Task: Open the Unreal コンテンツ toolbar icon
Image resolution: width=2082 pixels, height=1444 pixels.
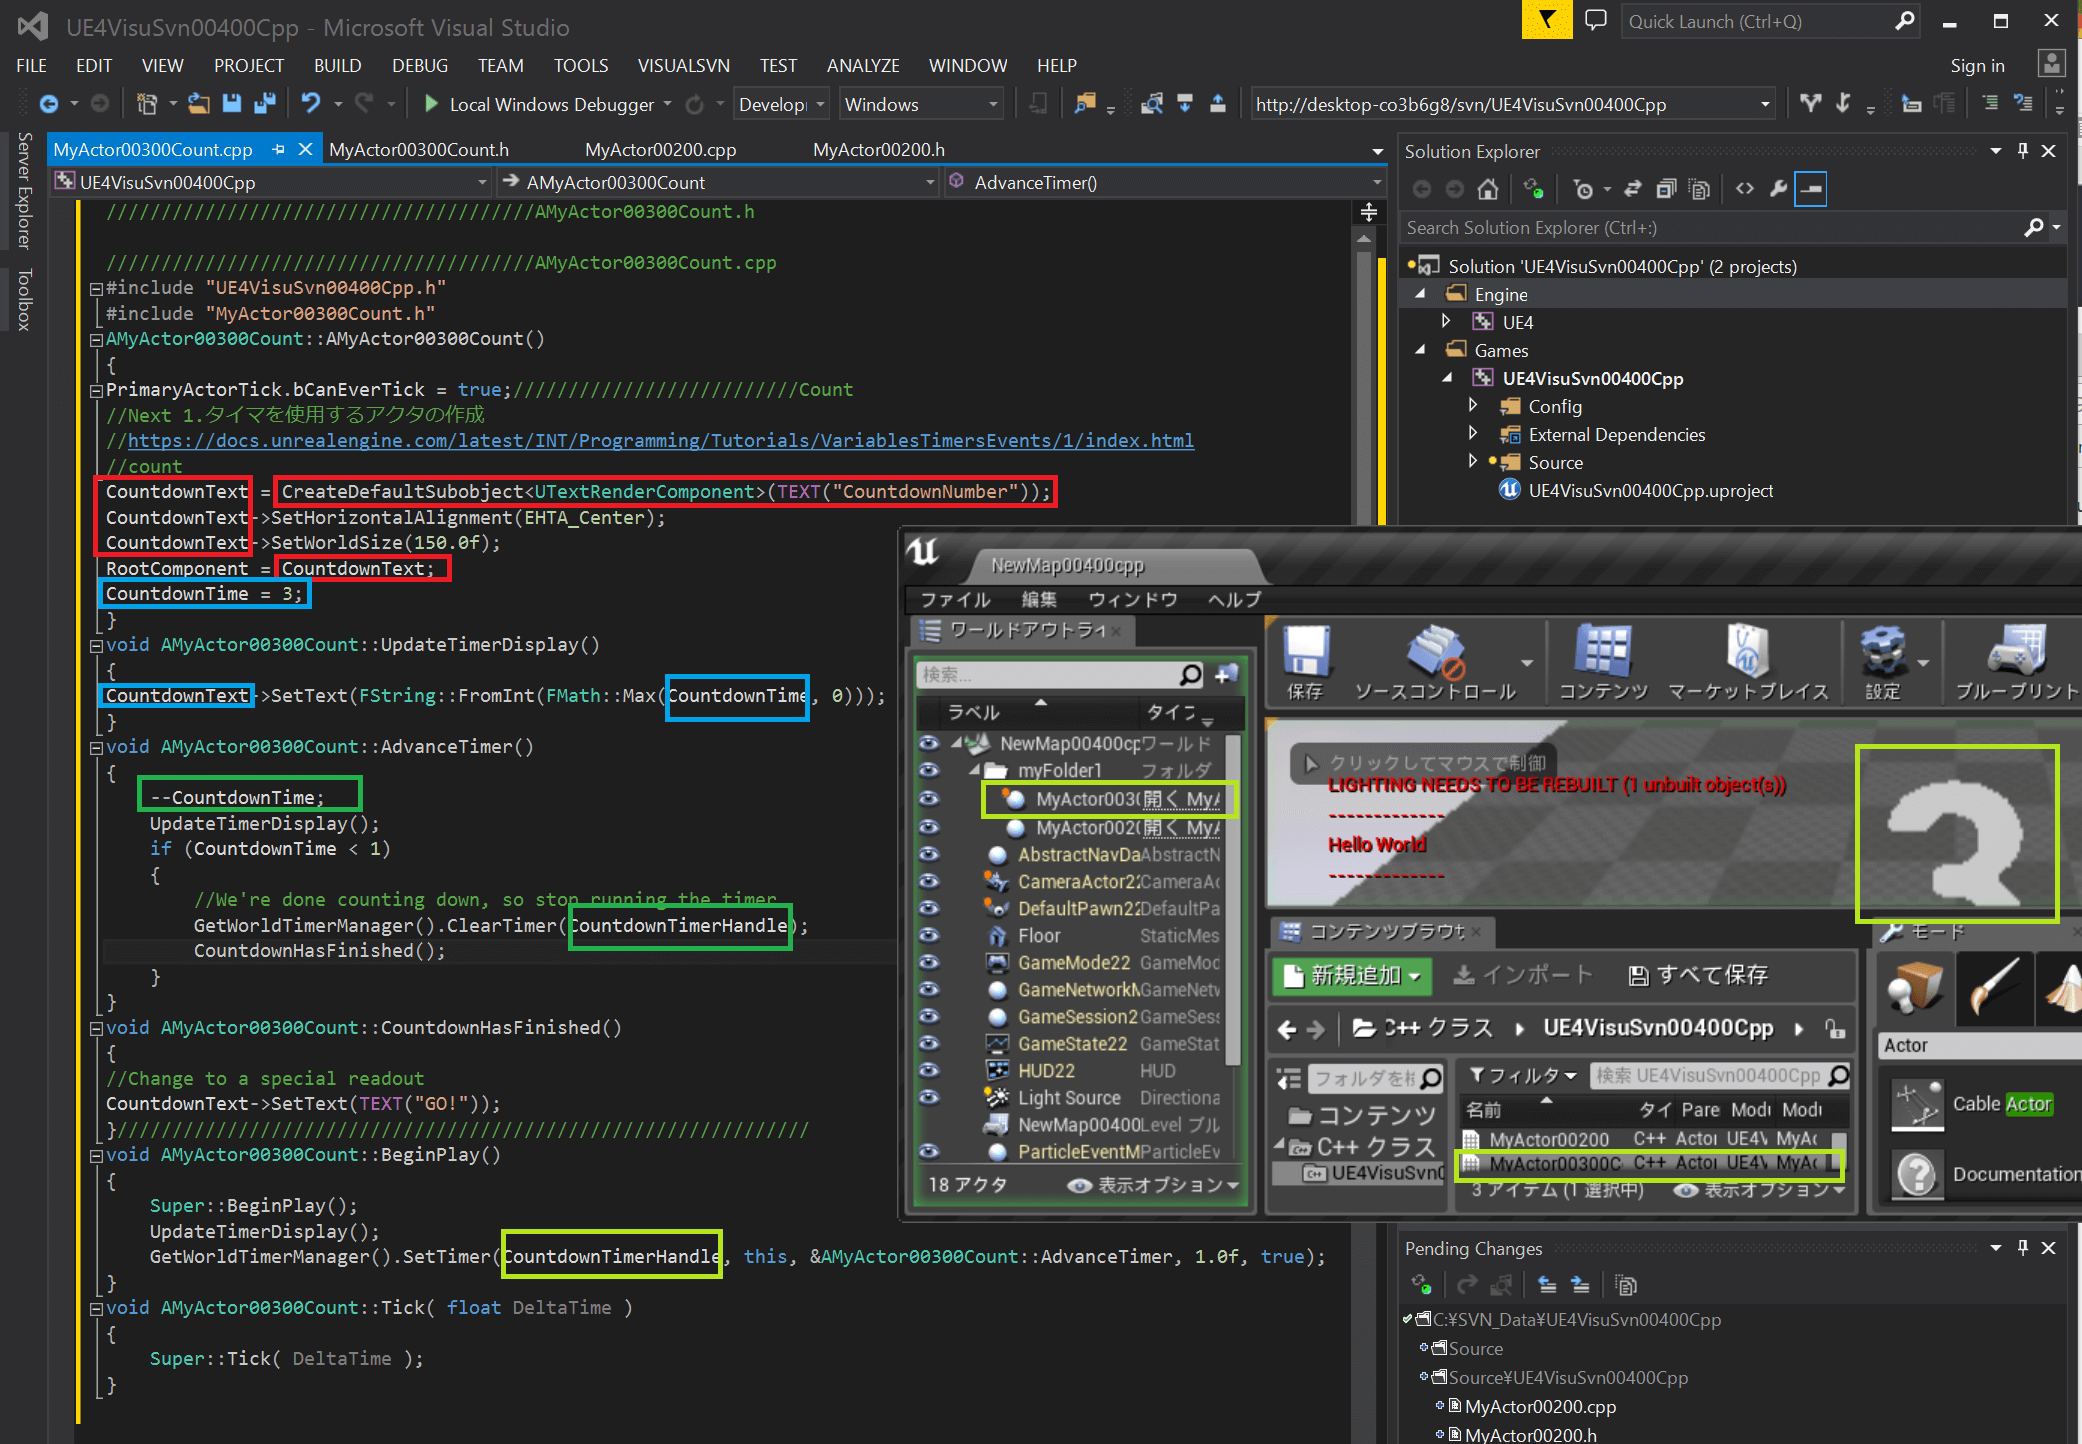Action: tap(1603, 662)
